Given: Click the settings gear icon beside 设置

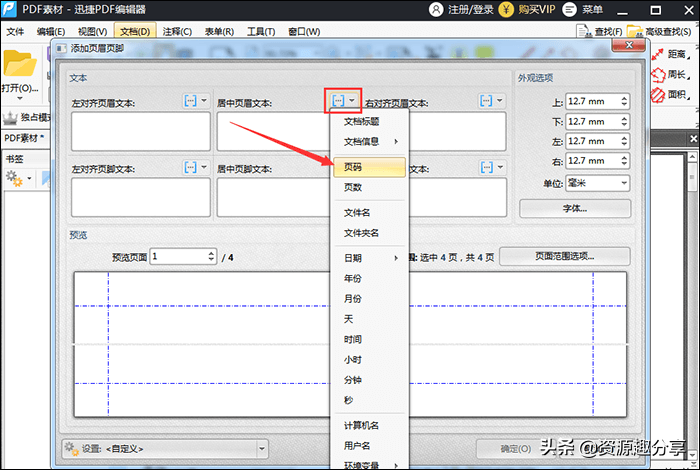Looking at the screenshot, I should click(x=71, y=449).
